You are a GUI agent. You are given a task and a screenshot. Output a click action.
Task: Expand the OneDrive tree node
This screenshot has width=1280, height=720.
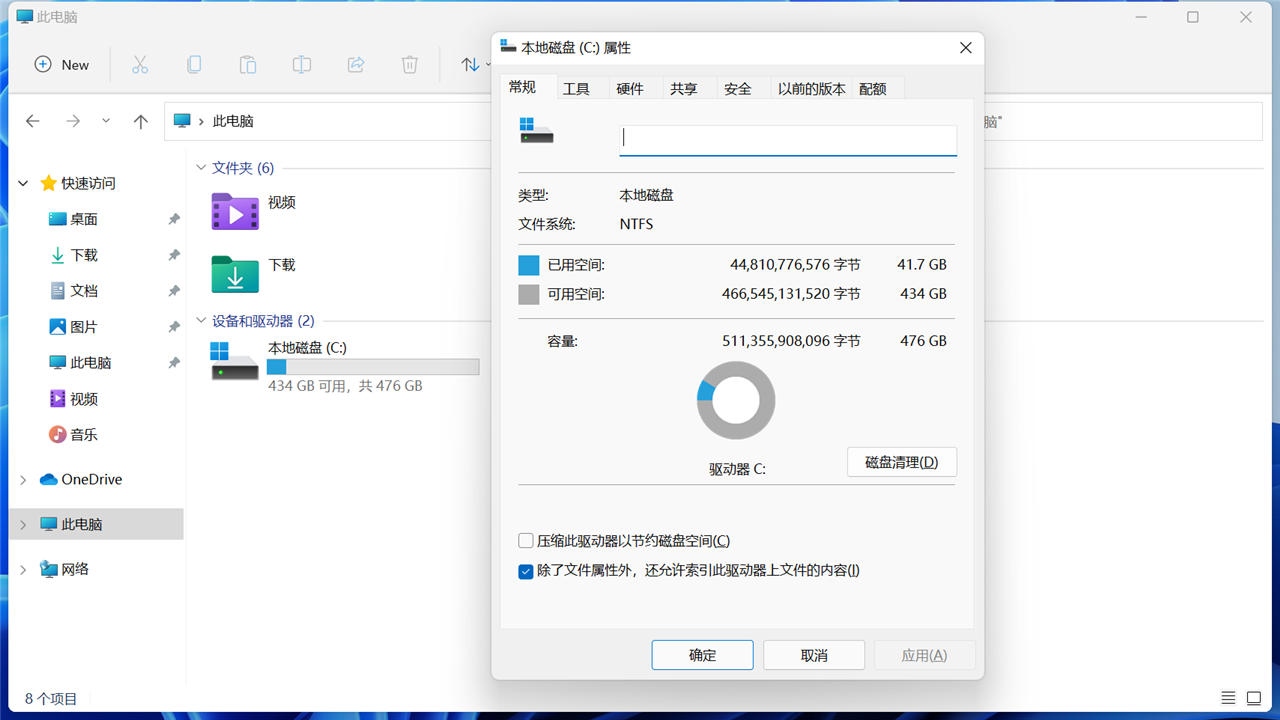point(23,480)
